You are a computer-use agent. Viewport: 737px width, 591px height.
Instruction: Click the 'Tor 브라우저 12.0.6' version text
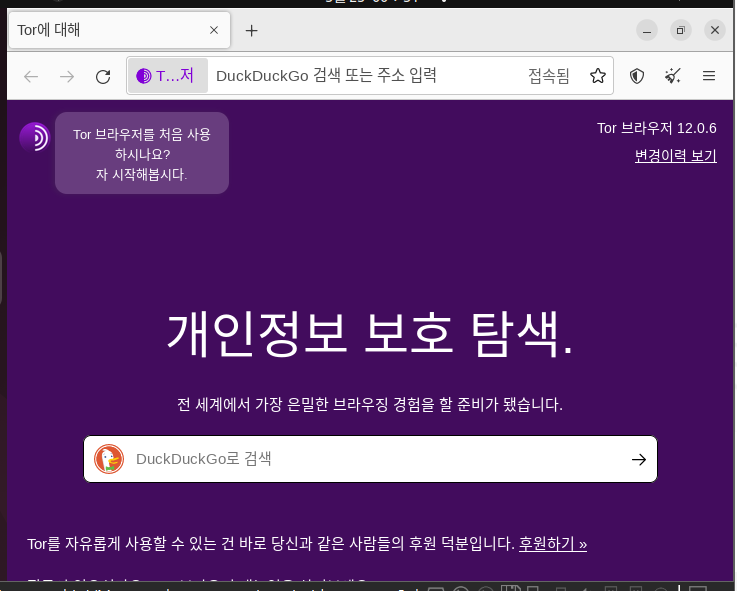tap(657, 128)
